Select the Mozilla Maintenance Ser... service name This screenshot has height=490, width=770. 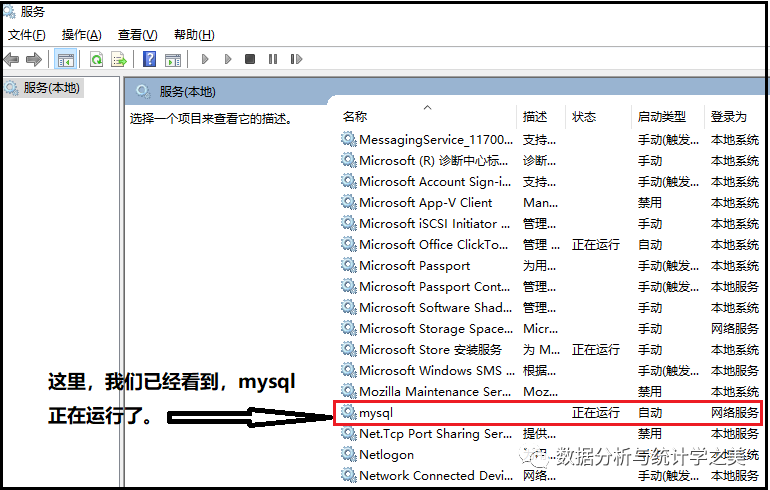click(435, 391)
